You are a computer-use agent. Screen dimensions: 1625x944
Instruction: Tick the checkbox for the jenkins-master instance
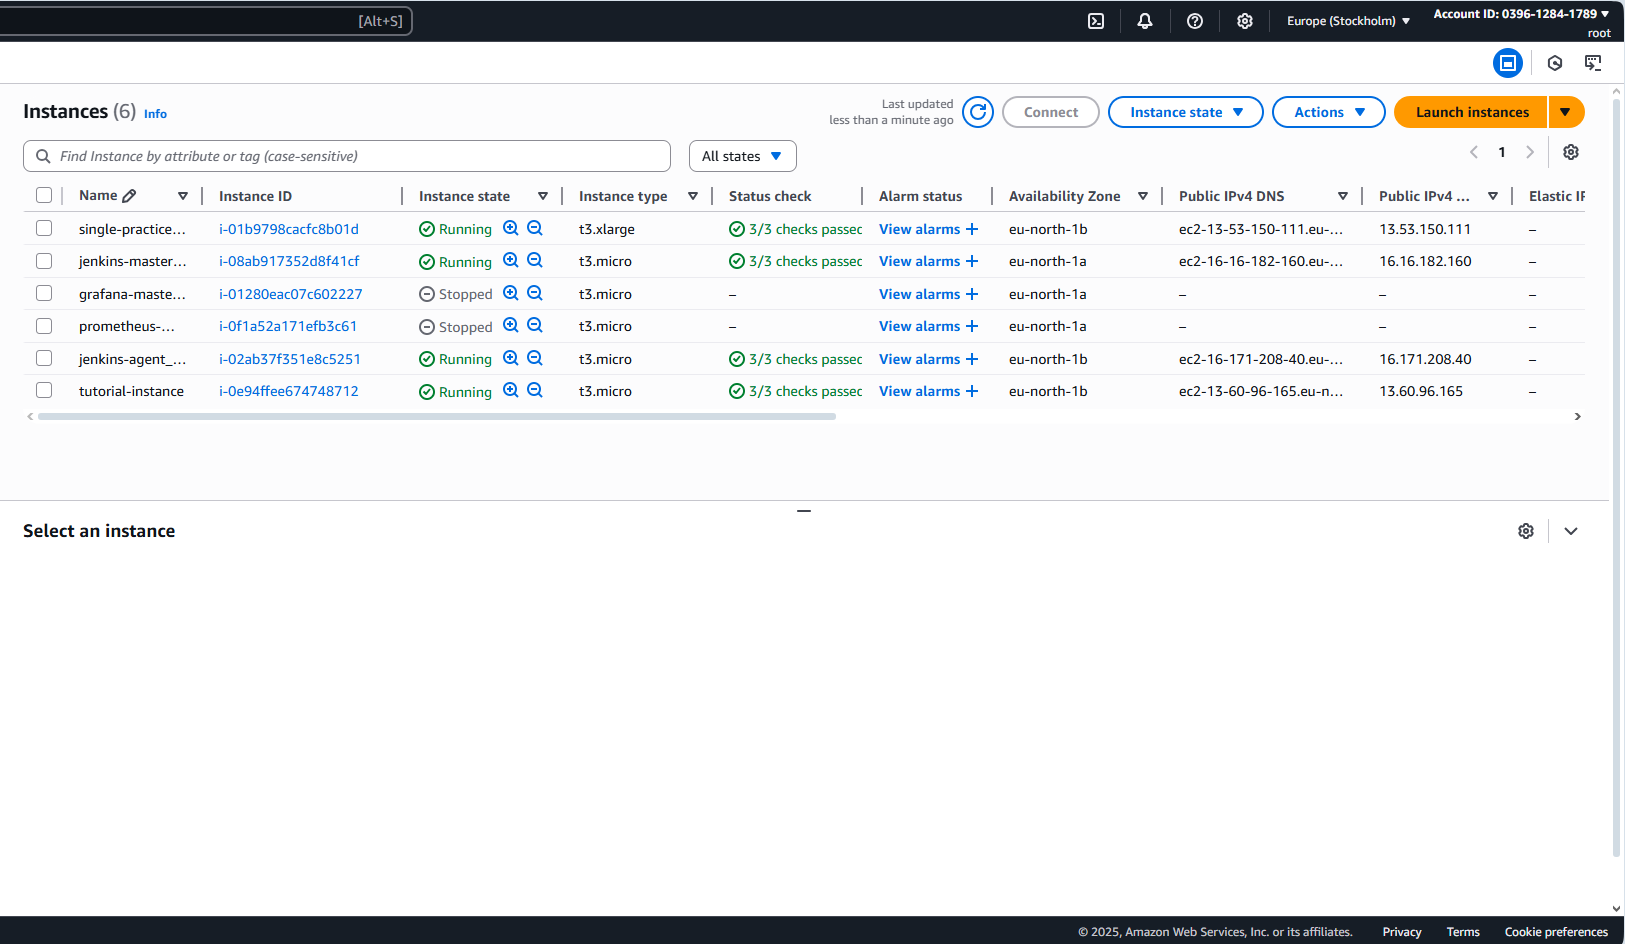(x=44, y=261)
